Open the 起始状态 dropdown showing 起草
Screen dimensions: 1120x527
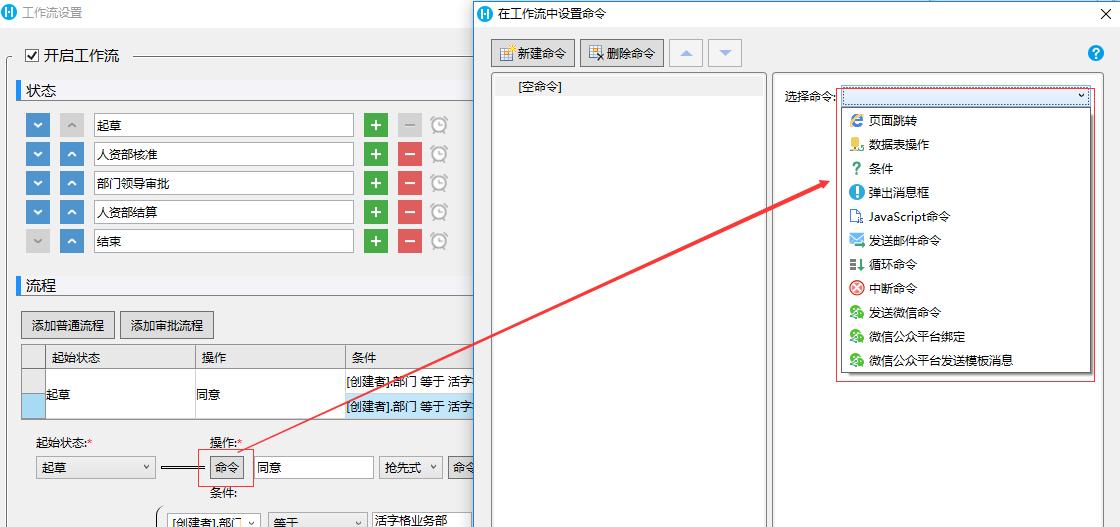(95, 468)
